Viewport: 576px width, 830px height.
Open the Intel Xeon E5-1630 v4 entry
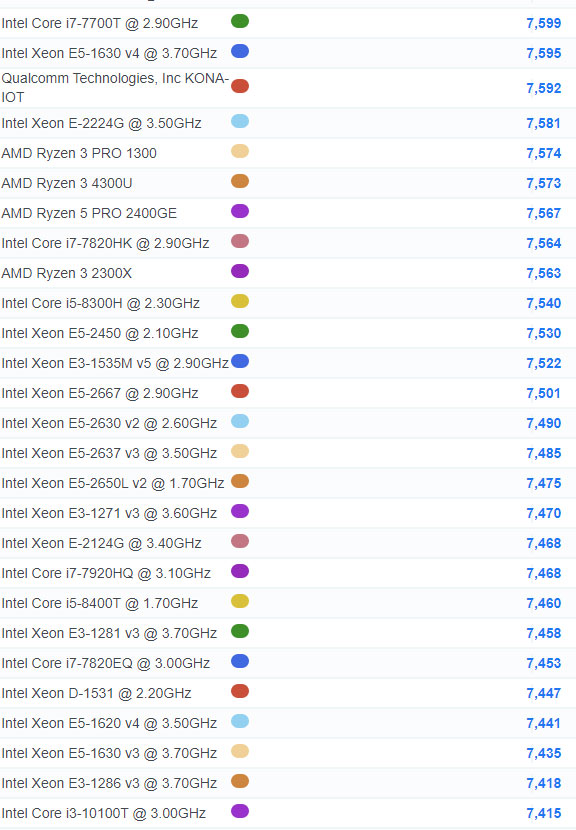pyautogui.click(x=109, y=53)
